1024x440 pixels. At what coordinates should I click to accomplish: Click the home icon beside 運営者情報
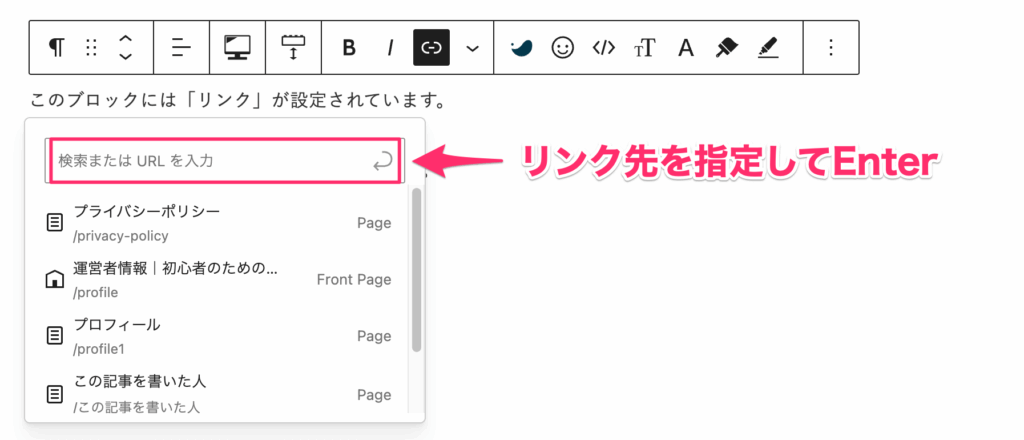pyautogui.click(x=56, y=280)
